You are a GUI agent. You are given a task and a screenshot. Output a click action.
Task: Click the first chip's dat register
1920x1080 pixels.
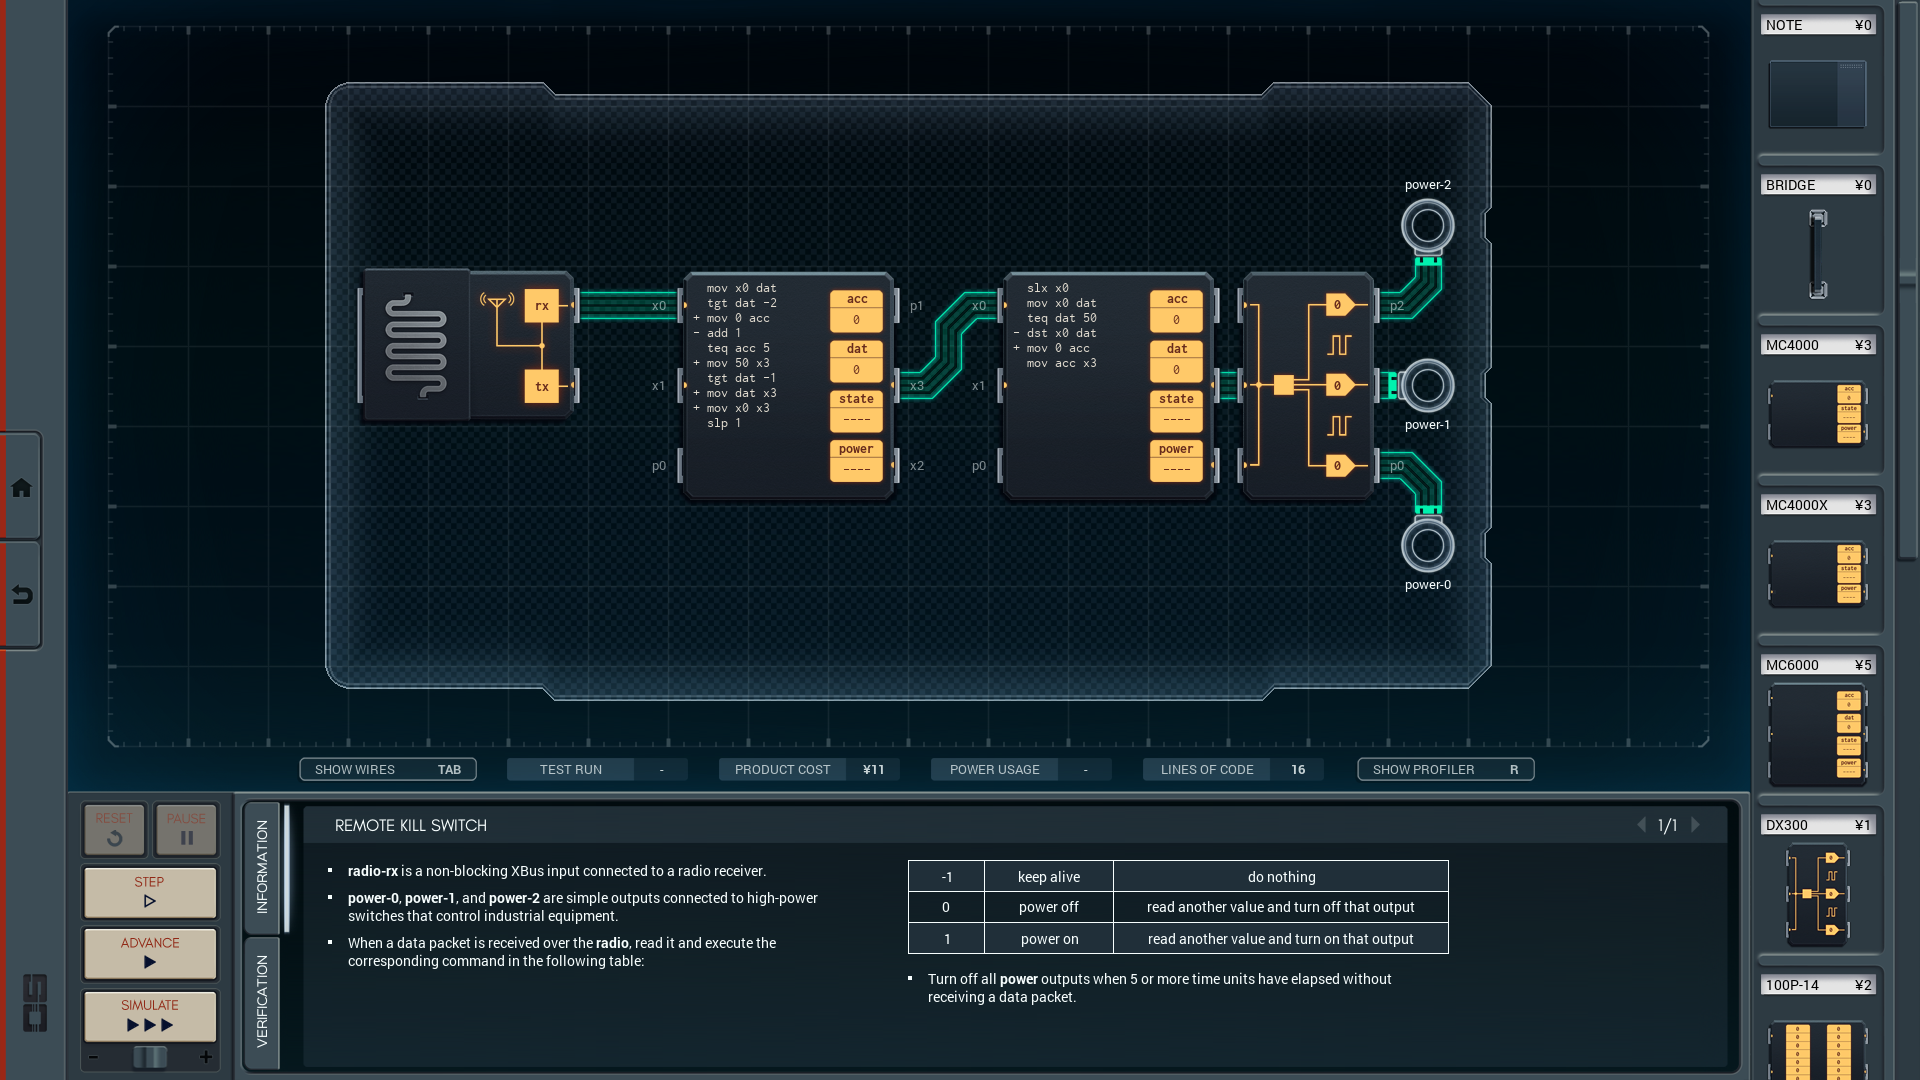[x=856, y=360]
